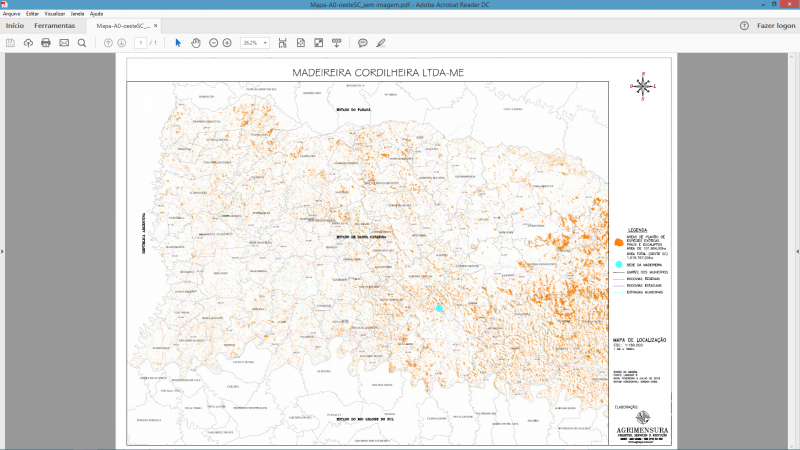Switch to the Início tab
The image size is (800, 450).
point(15,26)
